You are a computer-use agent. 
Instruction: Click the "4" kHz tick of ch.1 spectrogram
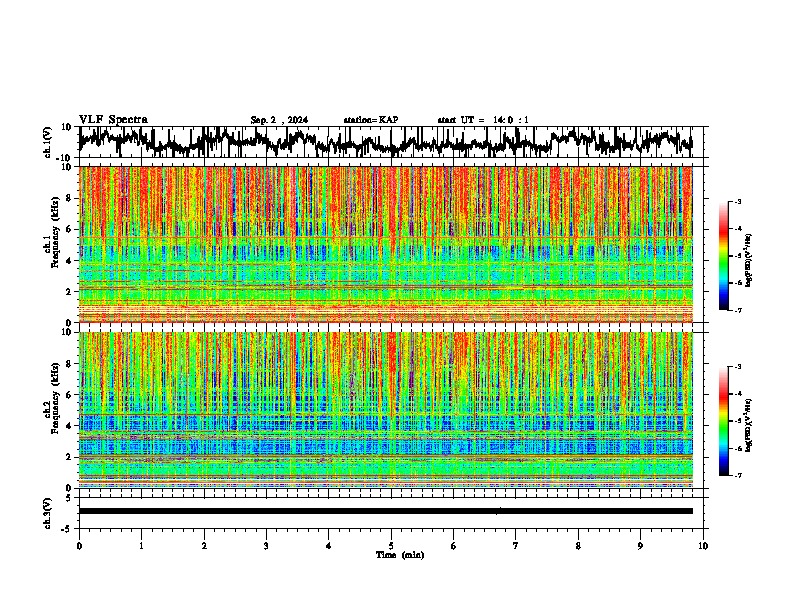coord(70,261)
